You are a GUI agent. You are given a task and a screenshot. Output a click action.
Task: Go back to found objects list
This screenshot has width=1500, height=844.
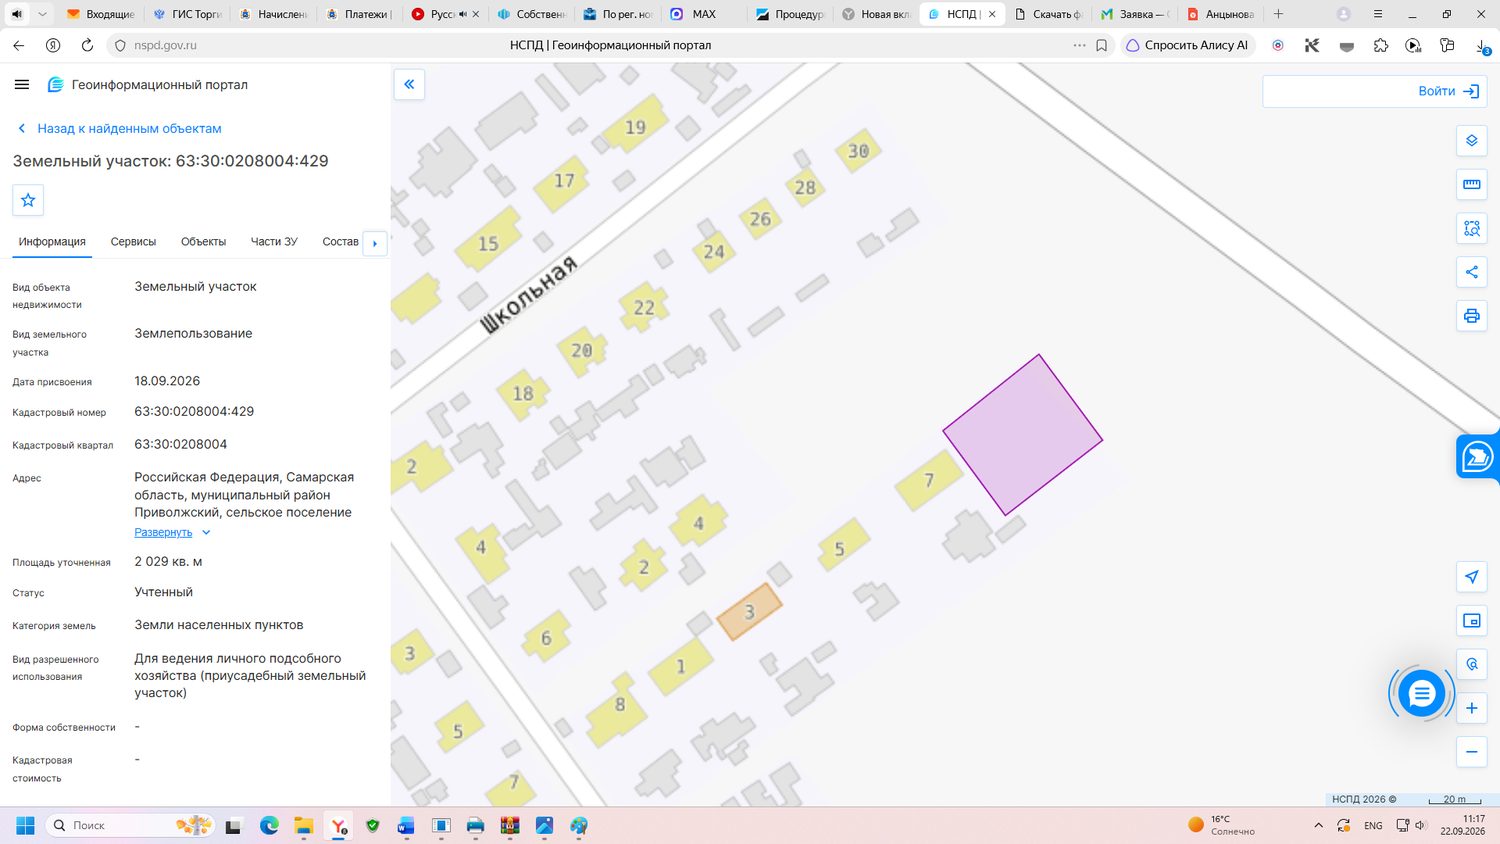point(119,129)
